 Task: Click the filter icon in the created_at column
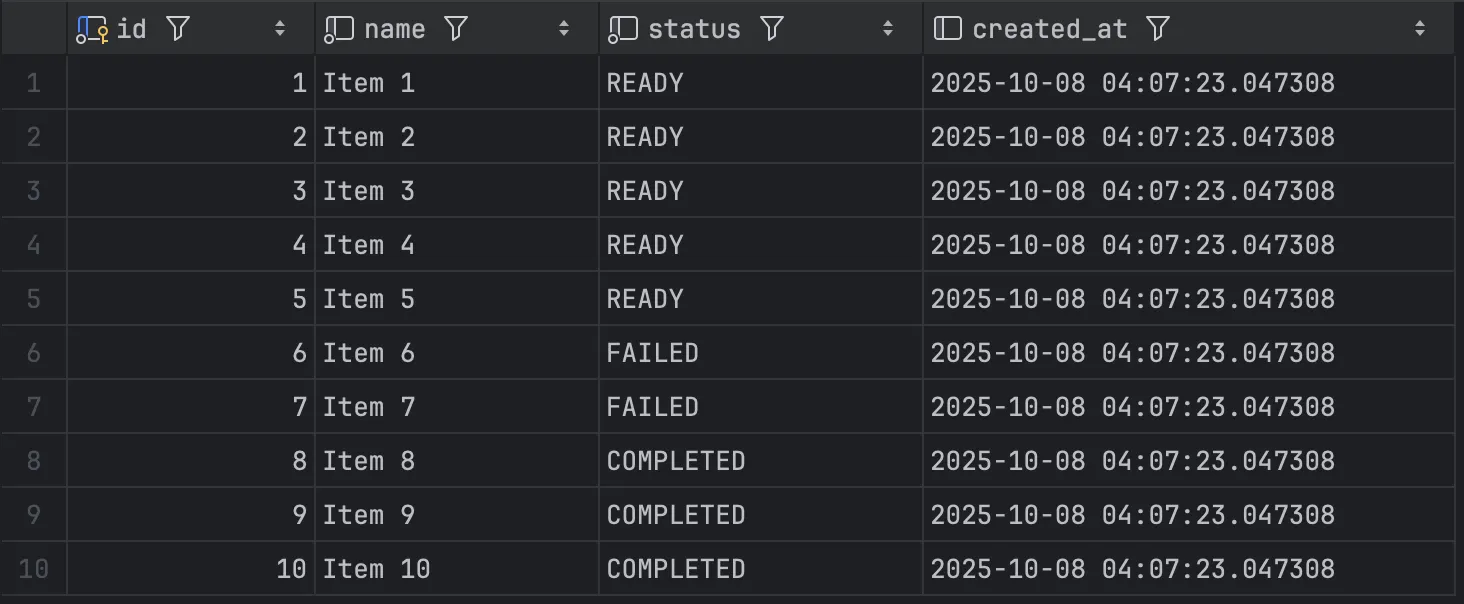tap(1157, 29)
